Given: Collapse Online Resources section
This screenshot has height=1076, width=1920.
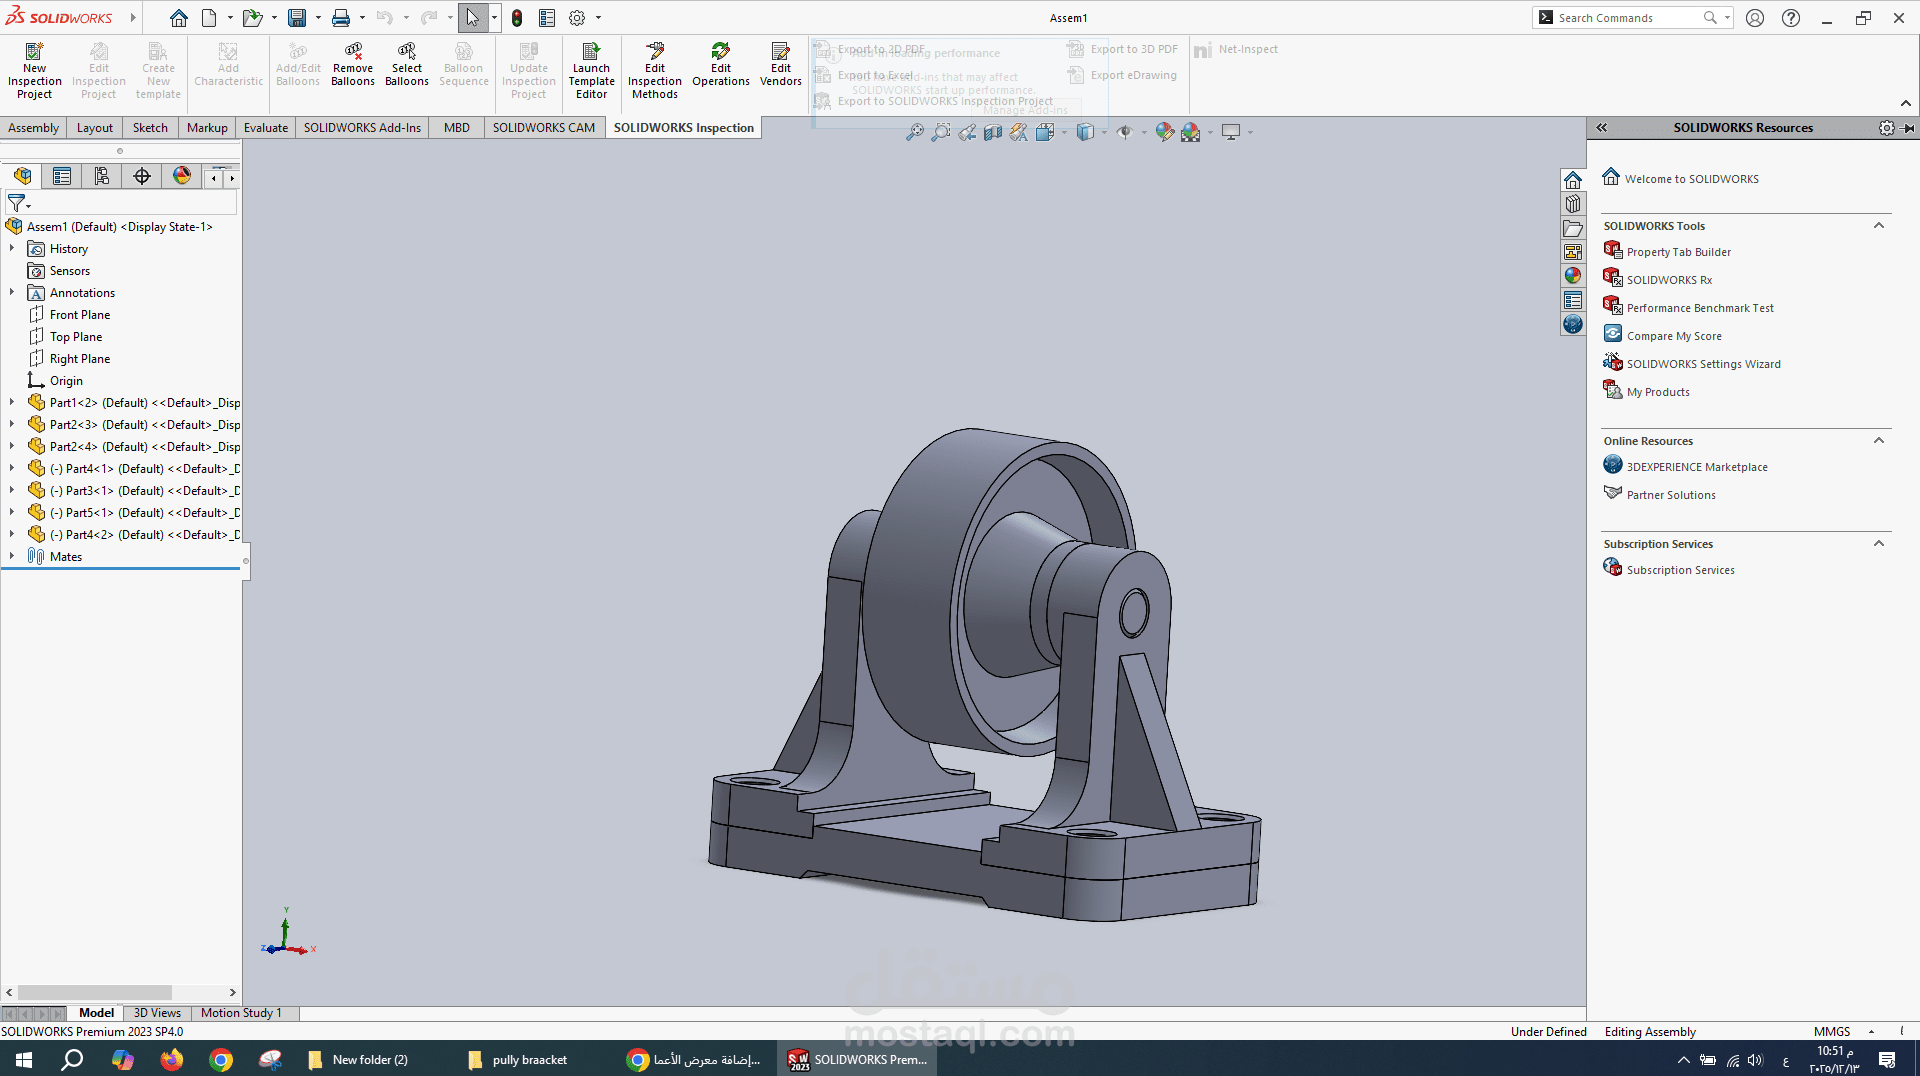Looking at the screenshot, I should pyautogui.click(x=1879, y=441).
